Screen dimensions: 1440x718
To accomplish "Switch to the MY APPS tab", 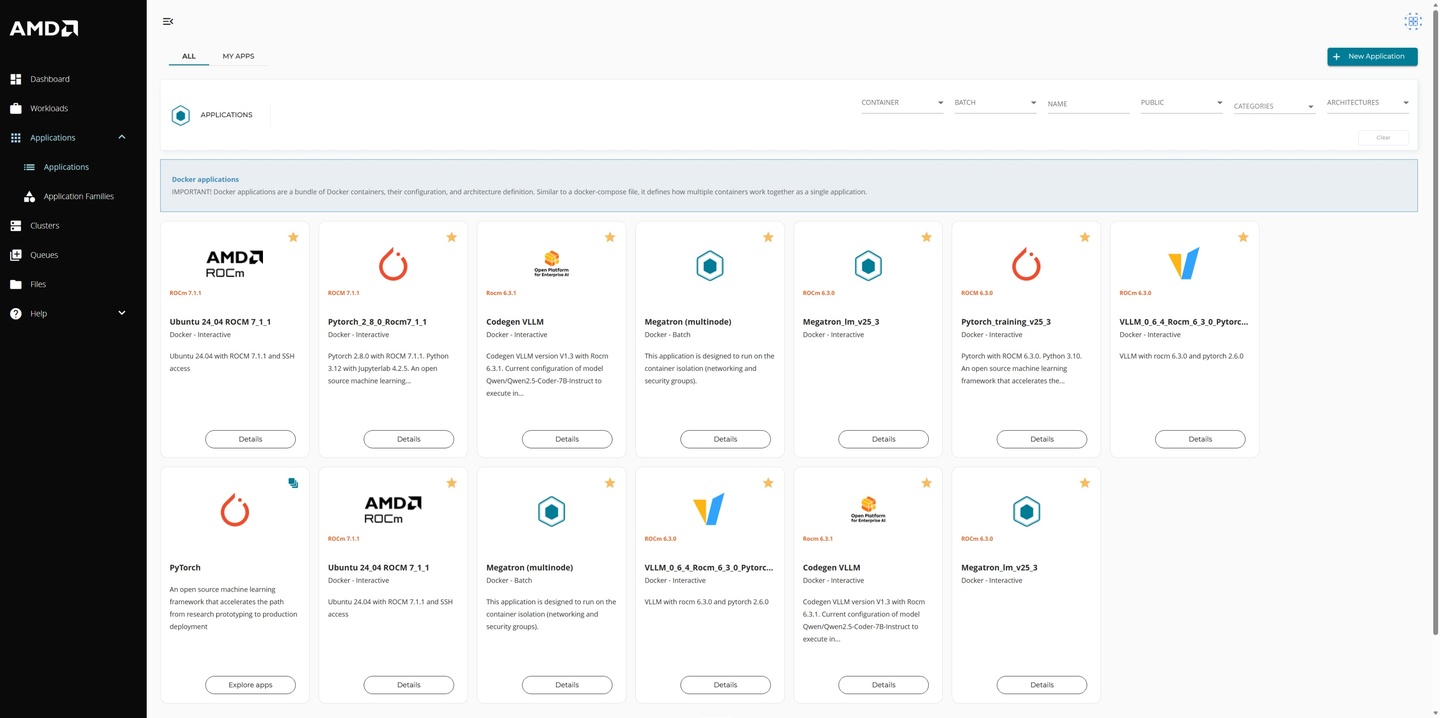I will point(238,56).
